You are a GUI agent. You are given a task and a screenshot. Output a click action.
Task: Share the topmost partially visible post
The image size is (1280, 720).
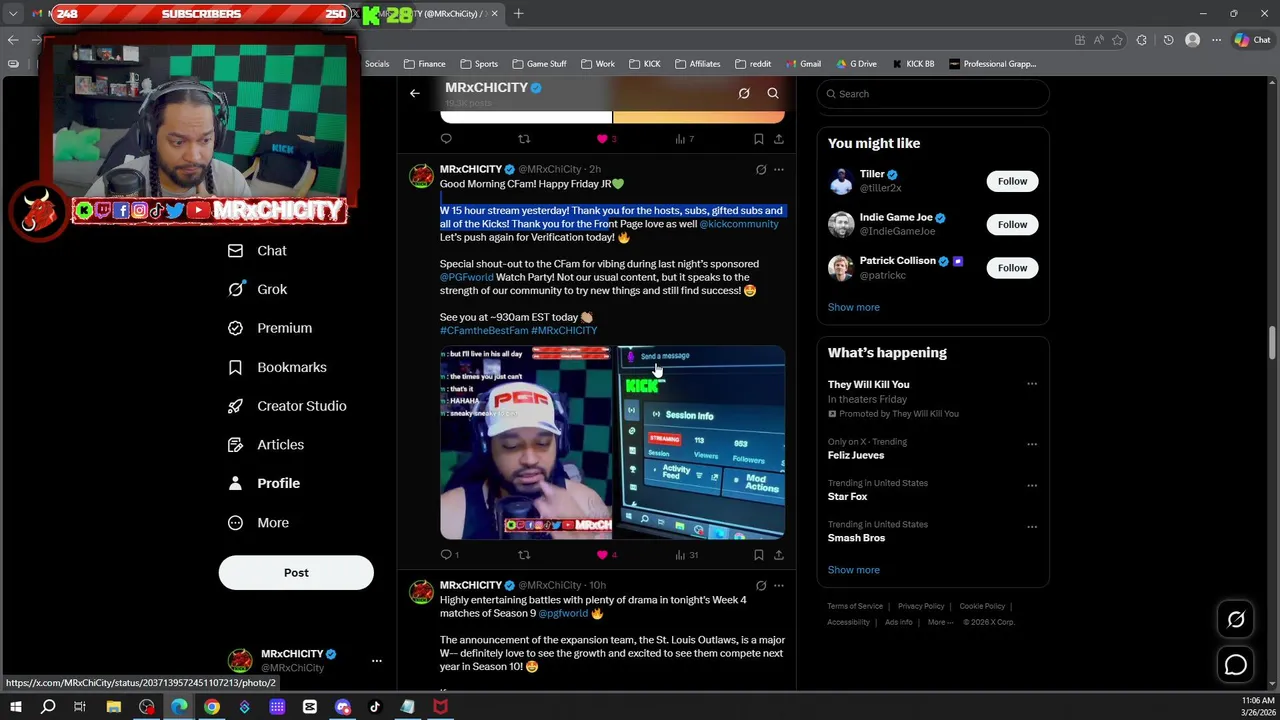pyautogui.click(x=779, y=139)
